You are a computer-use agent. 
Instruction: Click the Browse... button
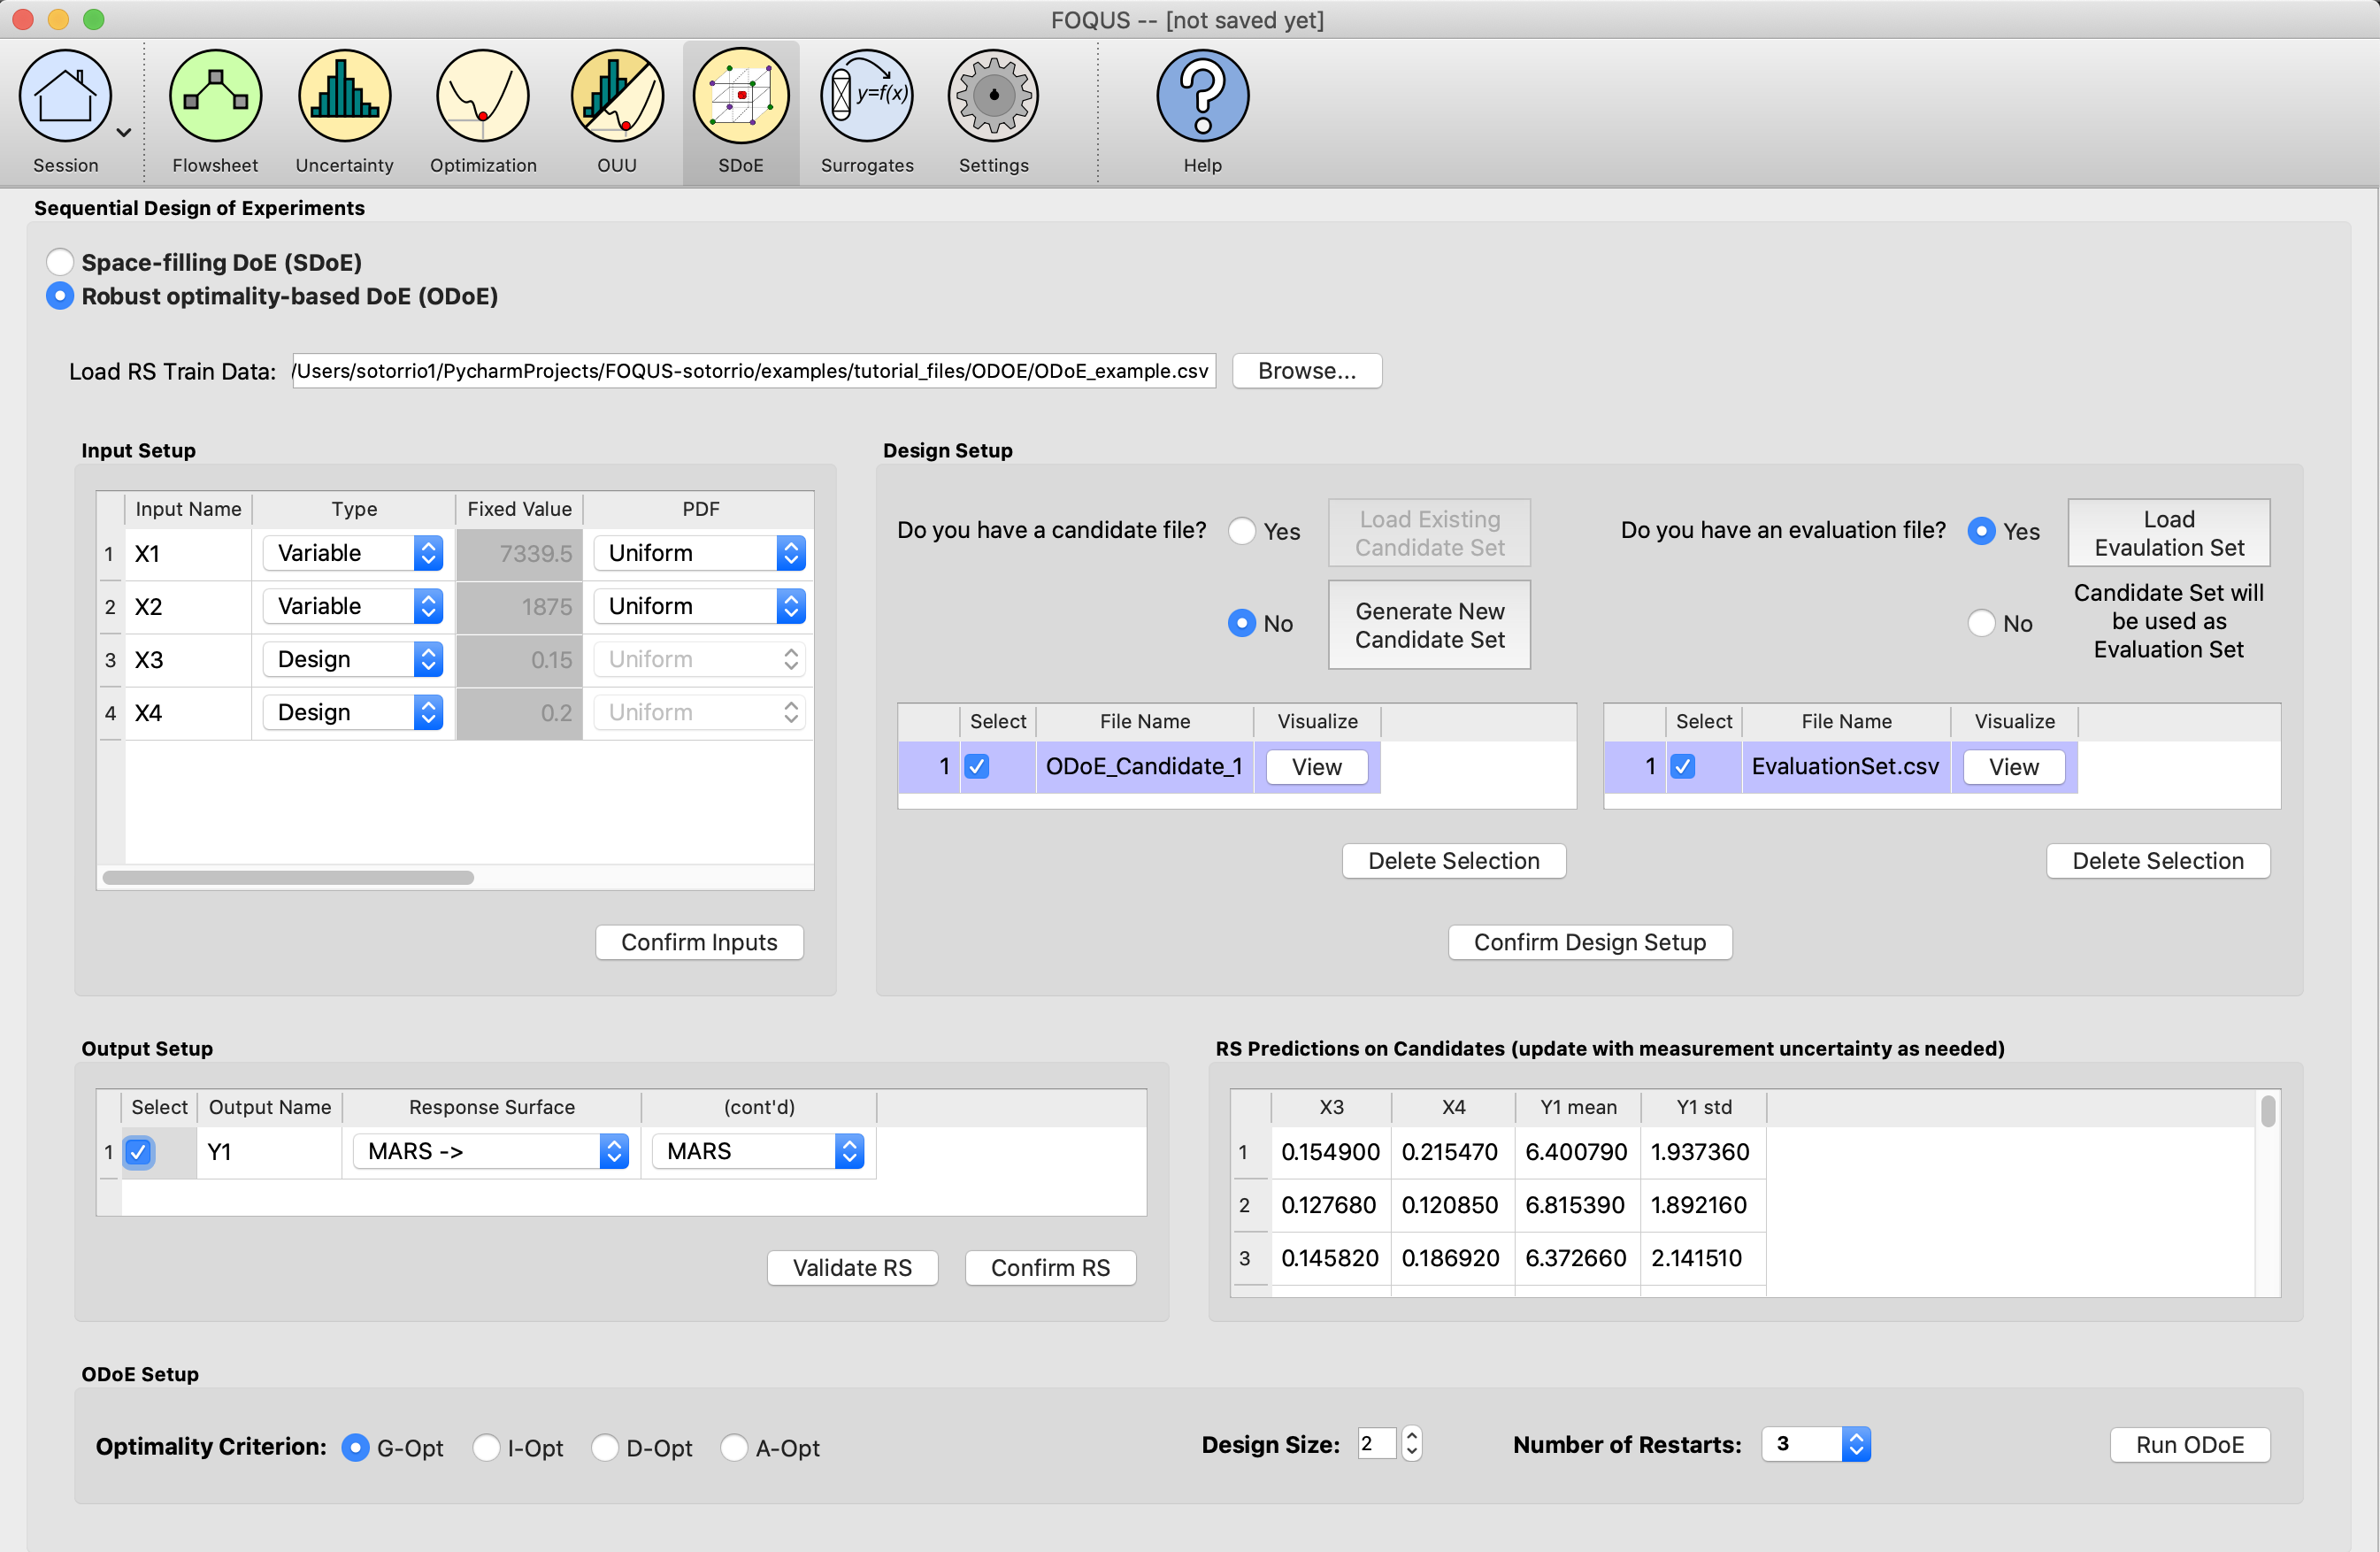tap(1307, 371)
